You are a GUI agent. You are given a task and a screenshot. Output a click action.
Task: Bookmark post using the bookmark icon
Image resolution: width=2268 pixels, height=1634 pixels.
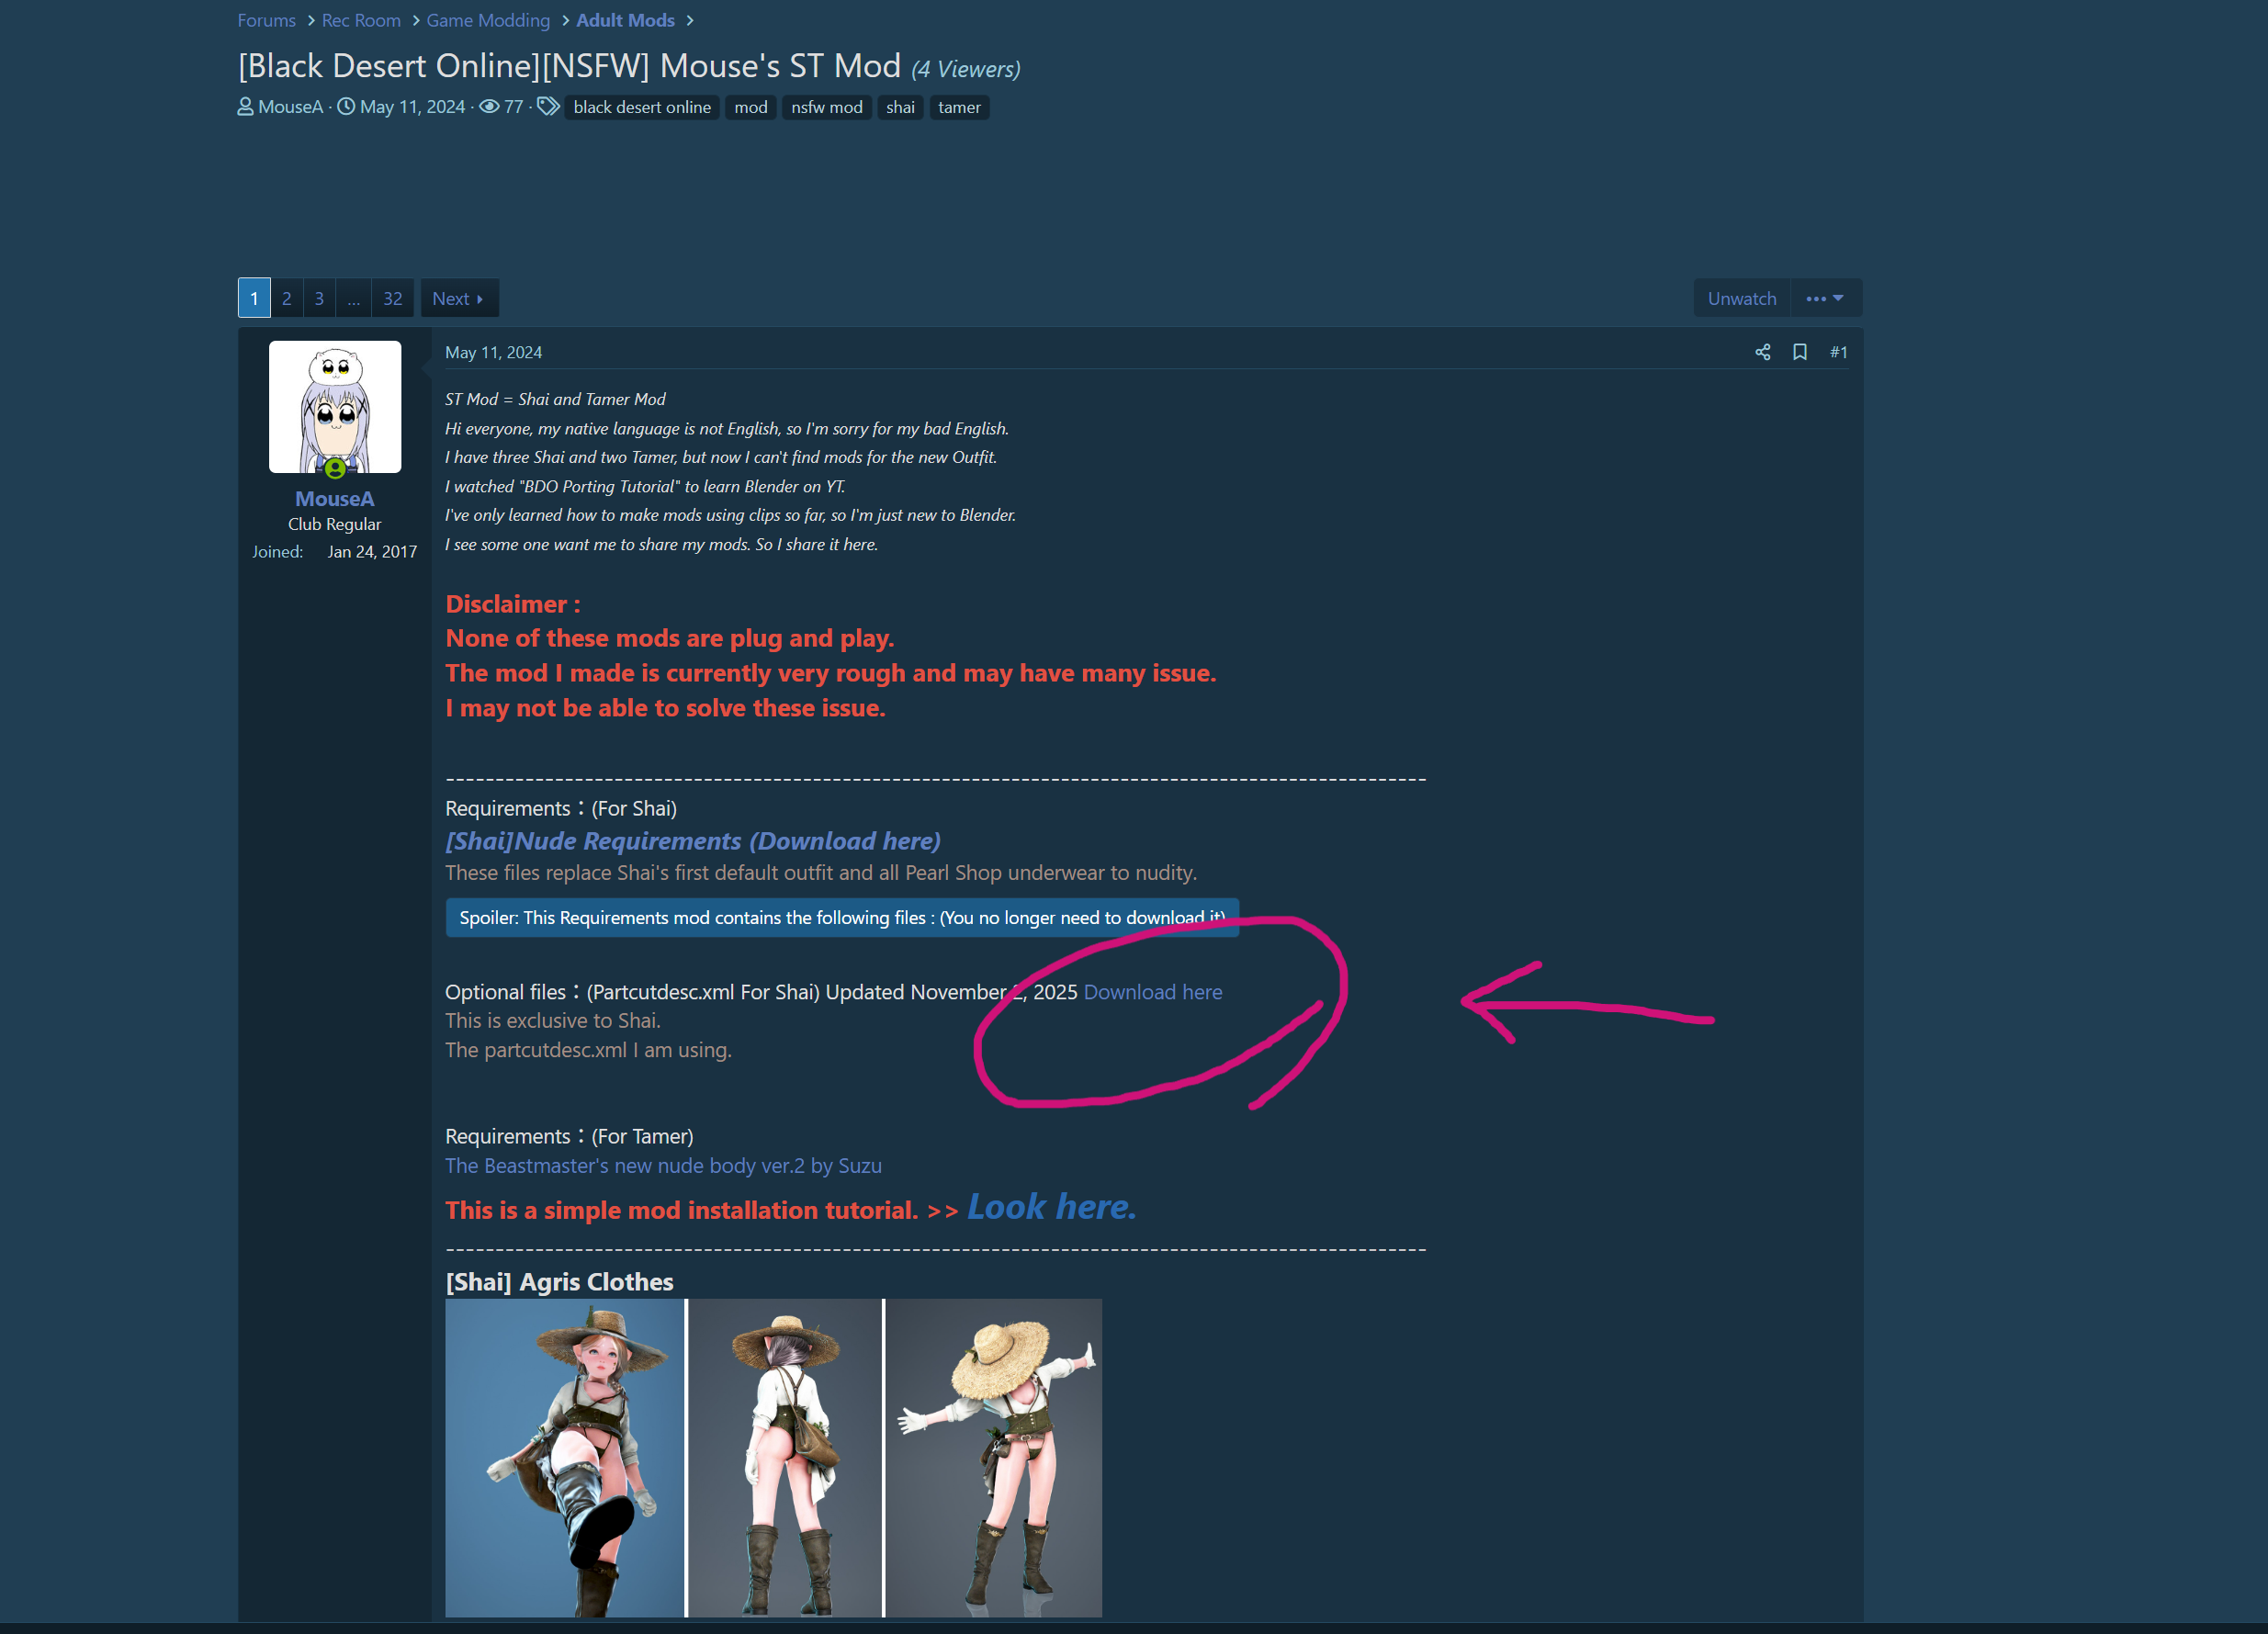pos(1799,352)
